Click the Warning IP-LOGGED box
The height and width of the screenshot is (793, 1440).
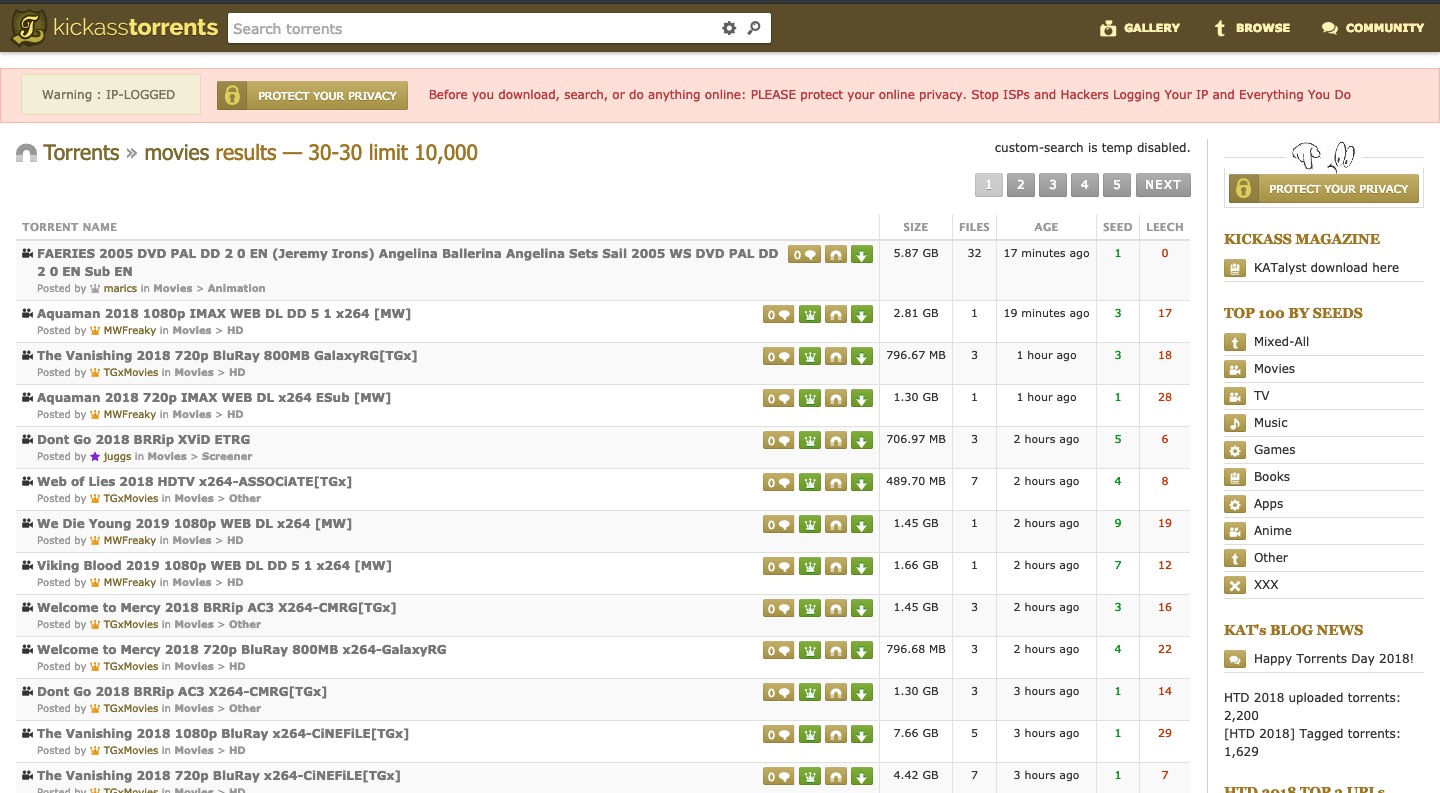click(x=110, y=95)
